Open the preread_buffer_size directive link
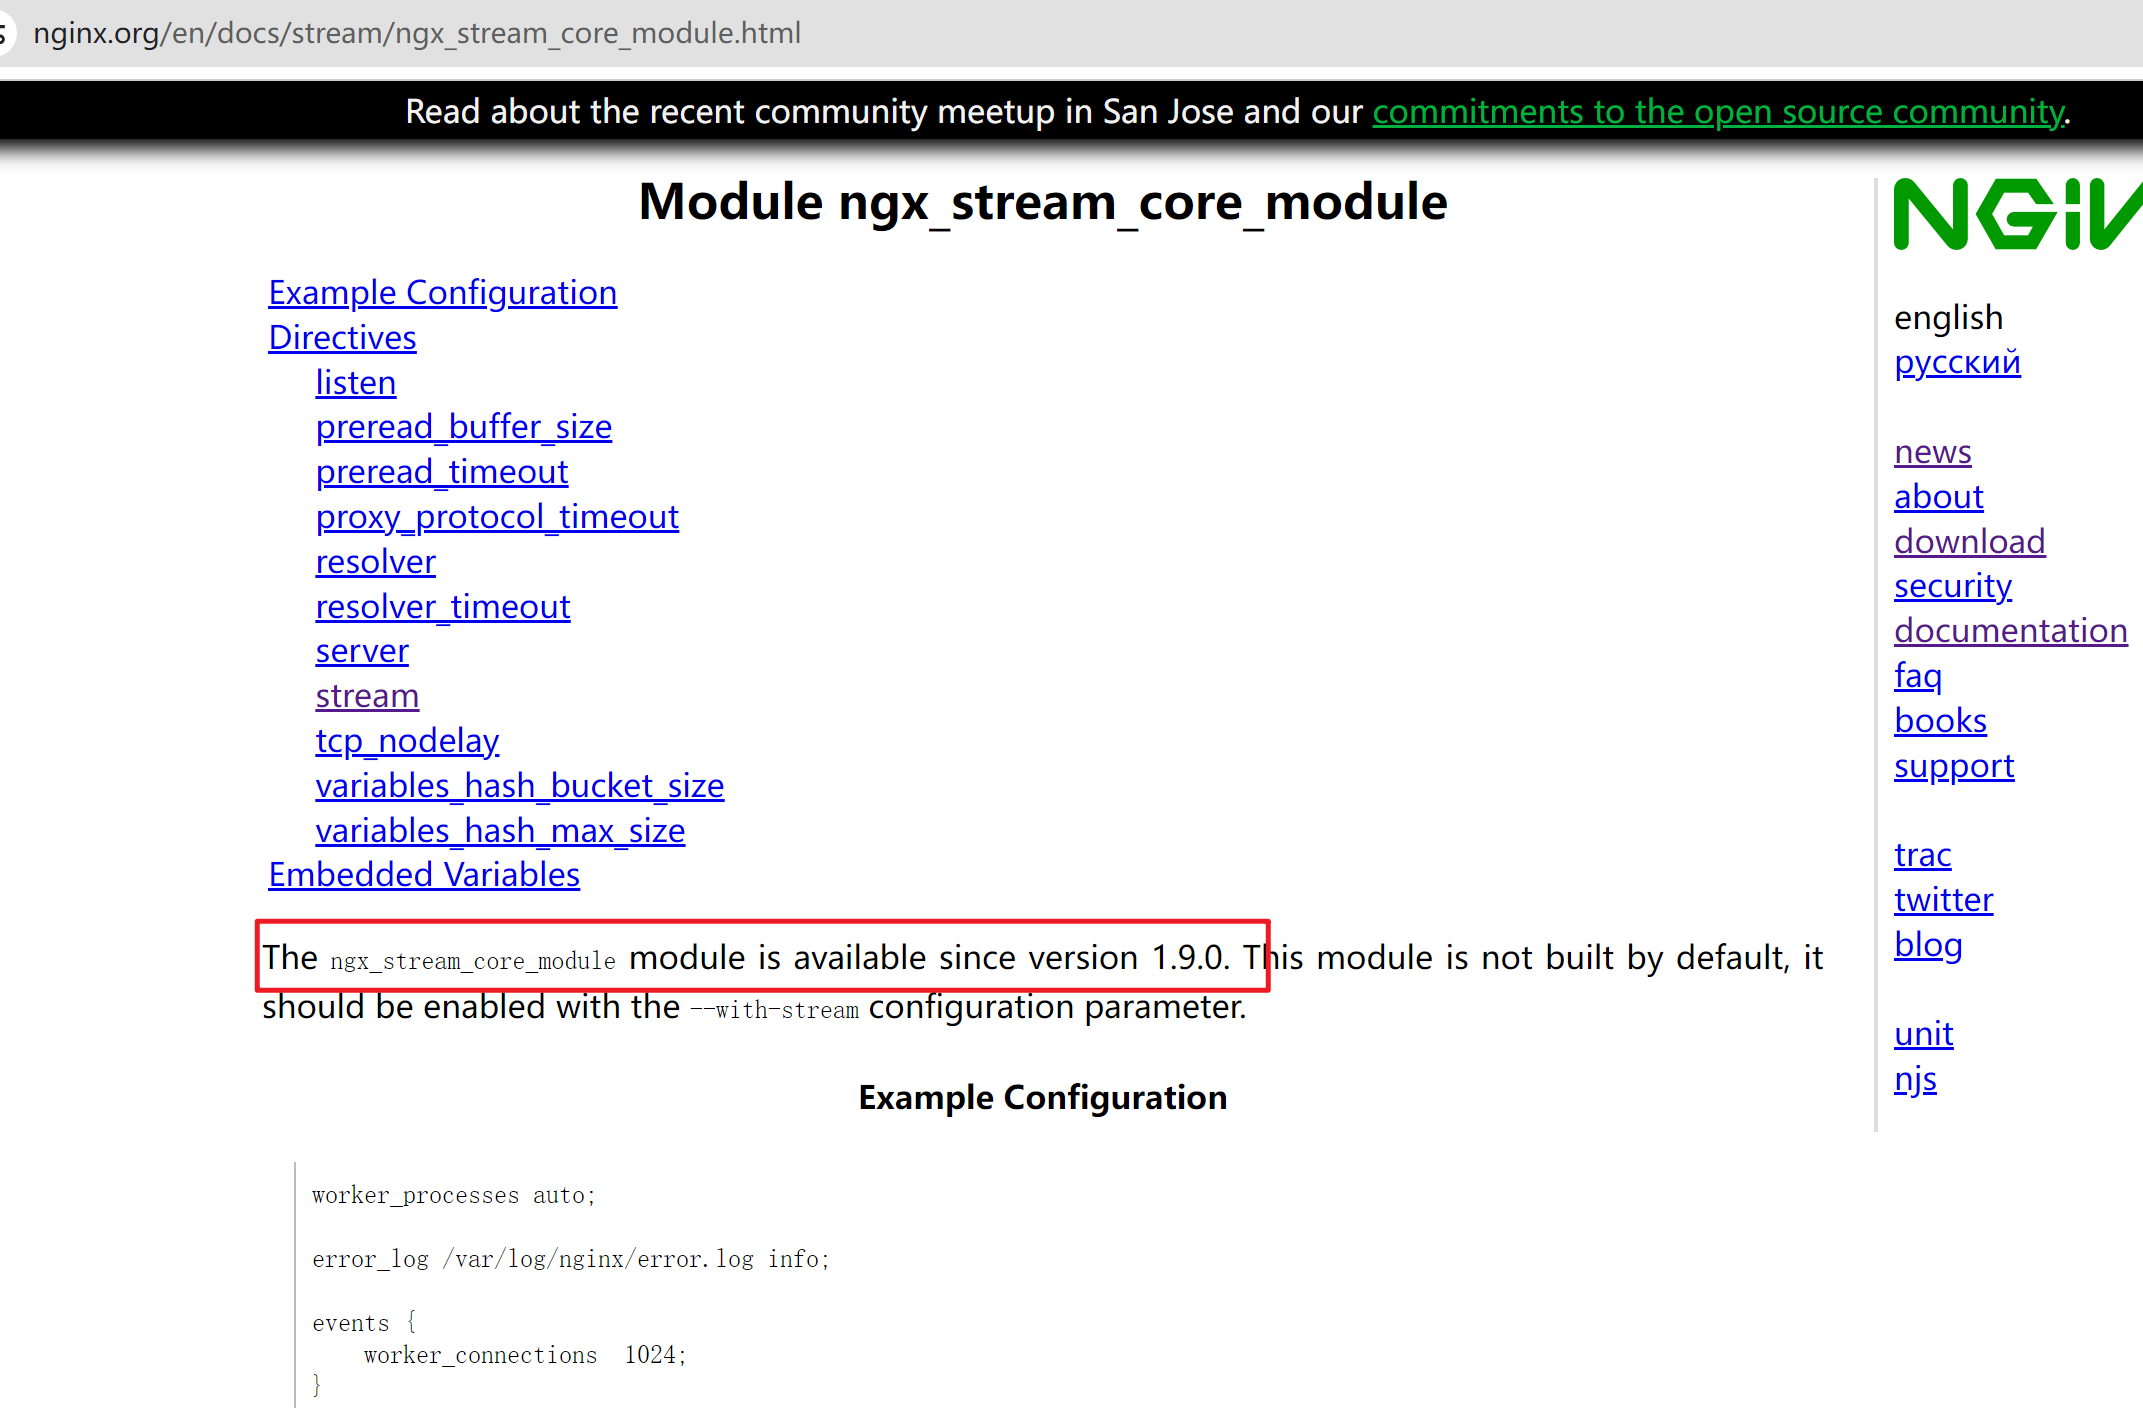Image resolution: width=2143 pixels, height=1408 pixels. pyautogui.click(x=463, y=427)
